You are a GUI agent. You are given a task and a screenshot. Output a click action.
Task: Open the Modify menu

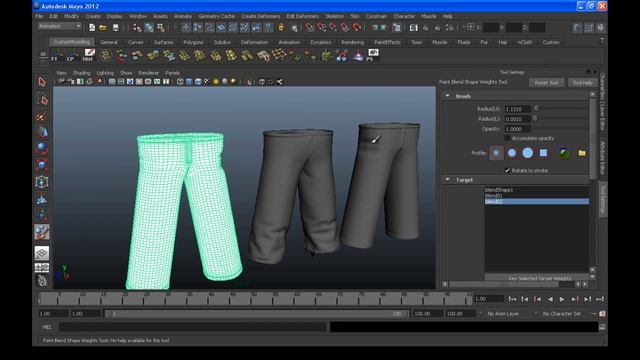click(71, 16)
